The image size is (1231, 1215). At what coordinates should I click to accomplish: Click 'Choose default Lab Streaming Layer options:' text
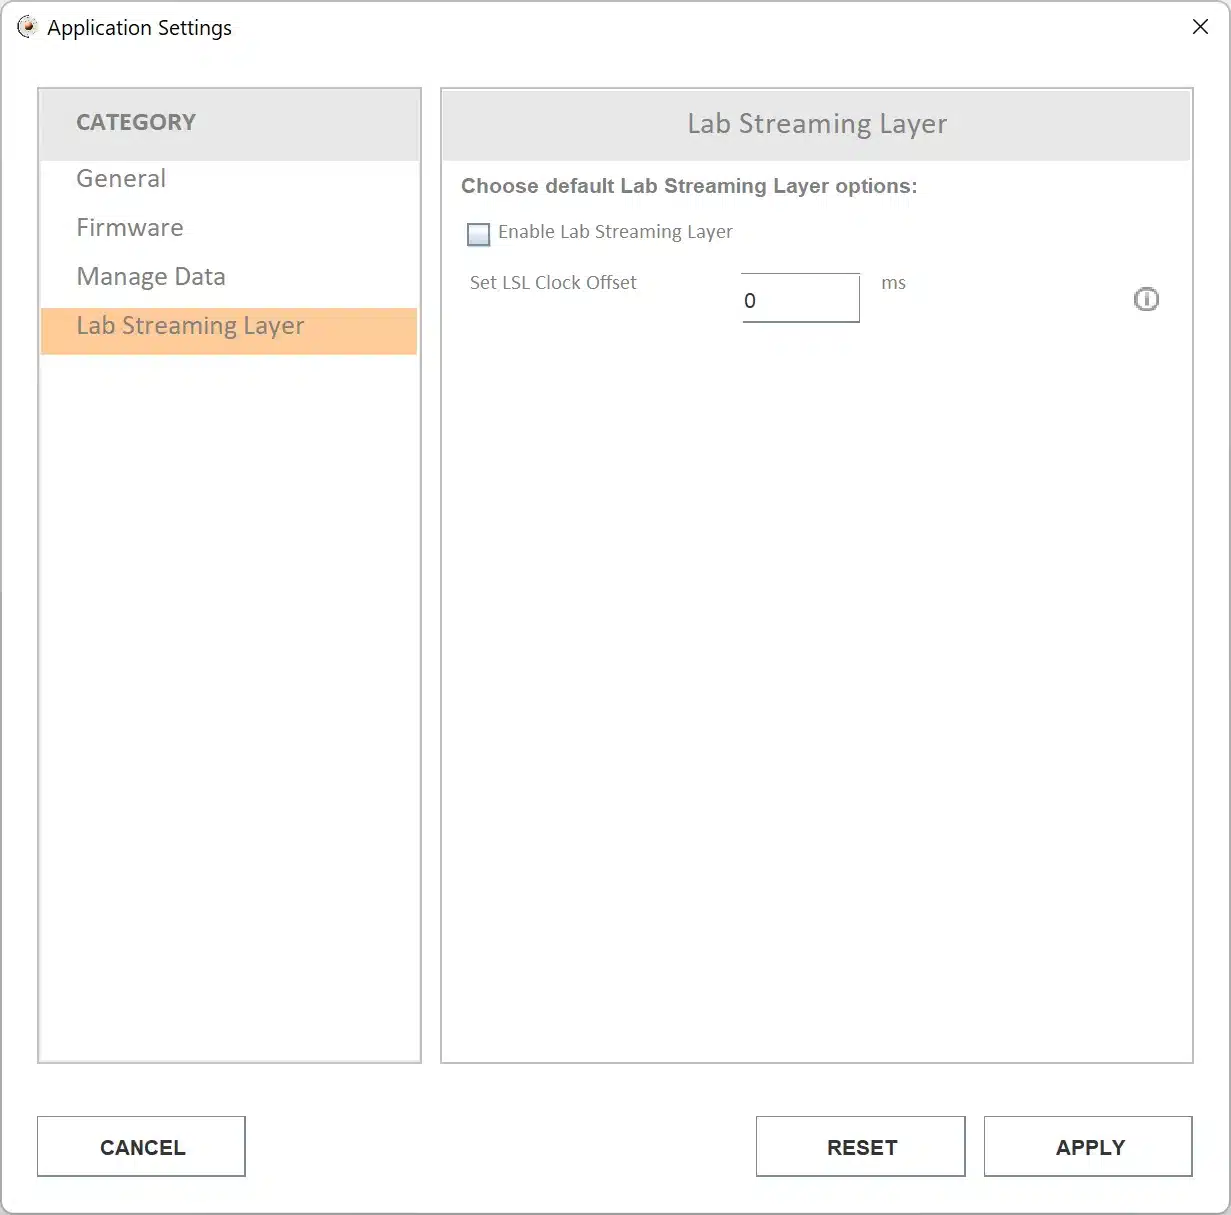pyautogui.click(x=689, y=186)
